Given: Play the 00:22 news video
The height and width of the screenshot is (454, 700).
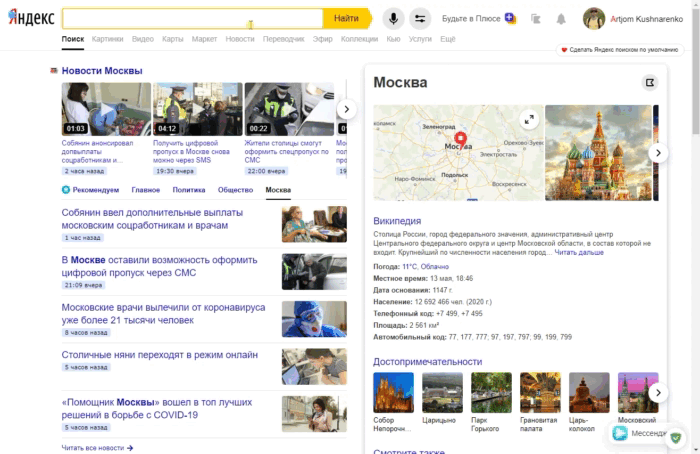Looking at the screenshot, I should coord(289,109).
